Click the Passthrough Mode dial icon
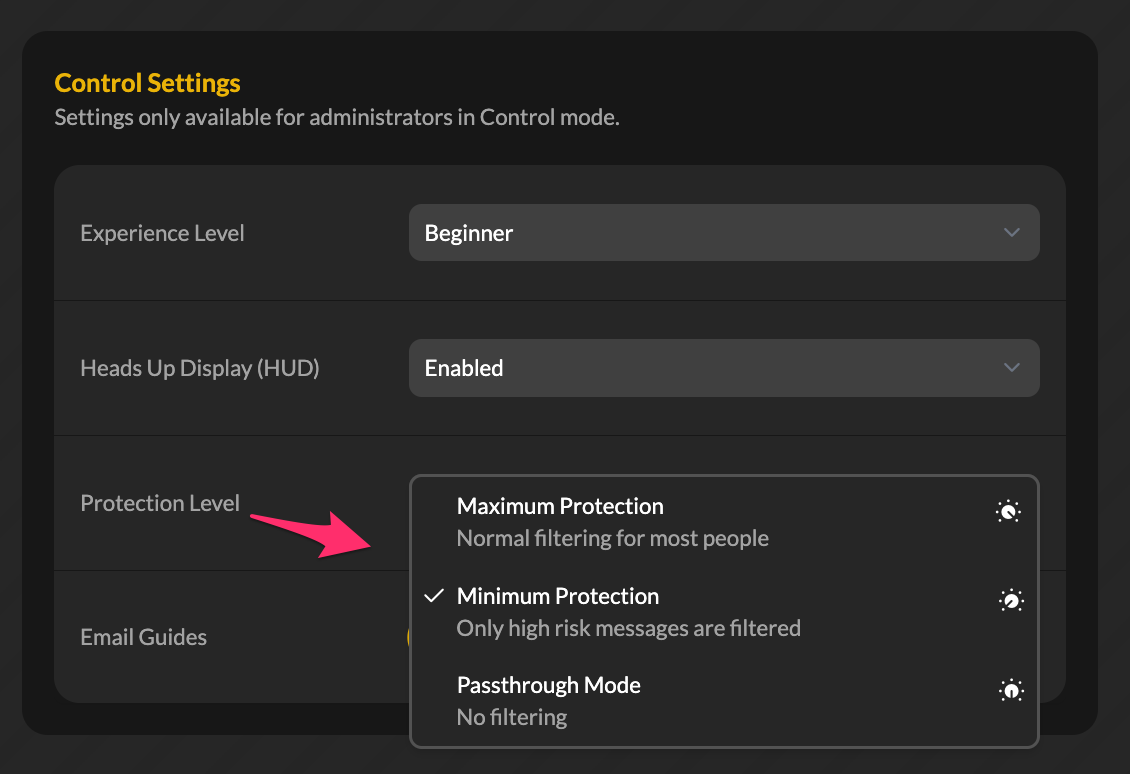Viewport: 1130px width, 774px height. click(1011, 690)
